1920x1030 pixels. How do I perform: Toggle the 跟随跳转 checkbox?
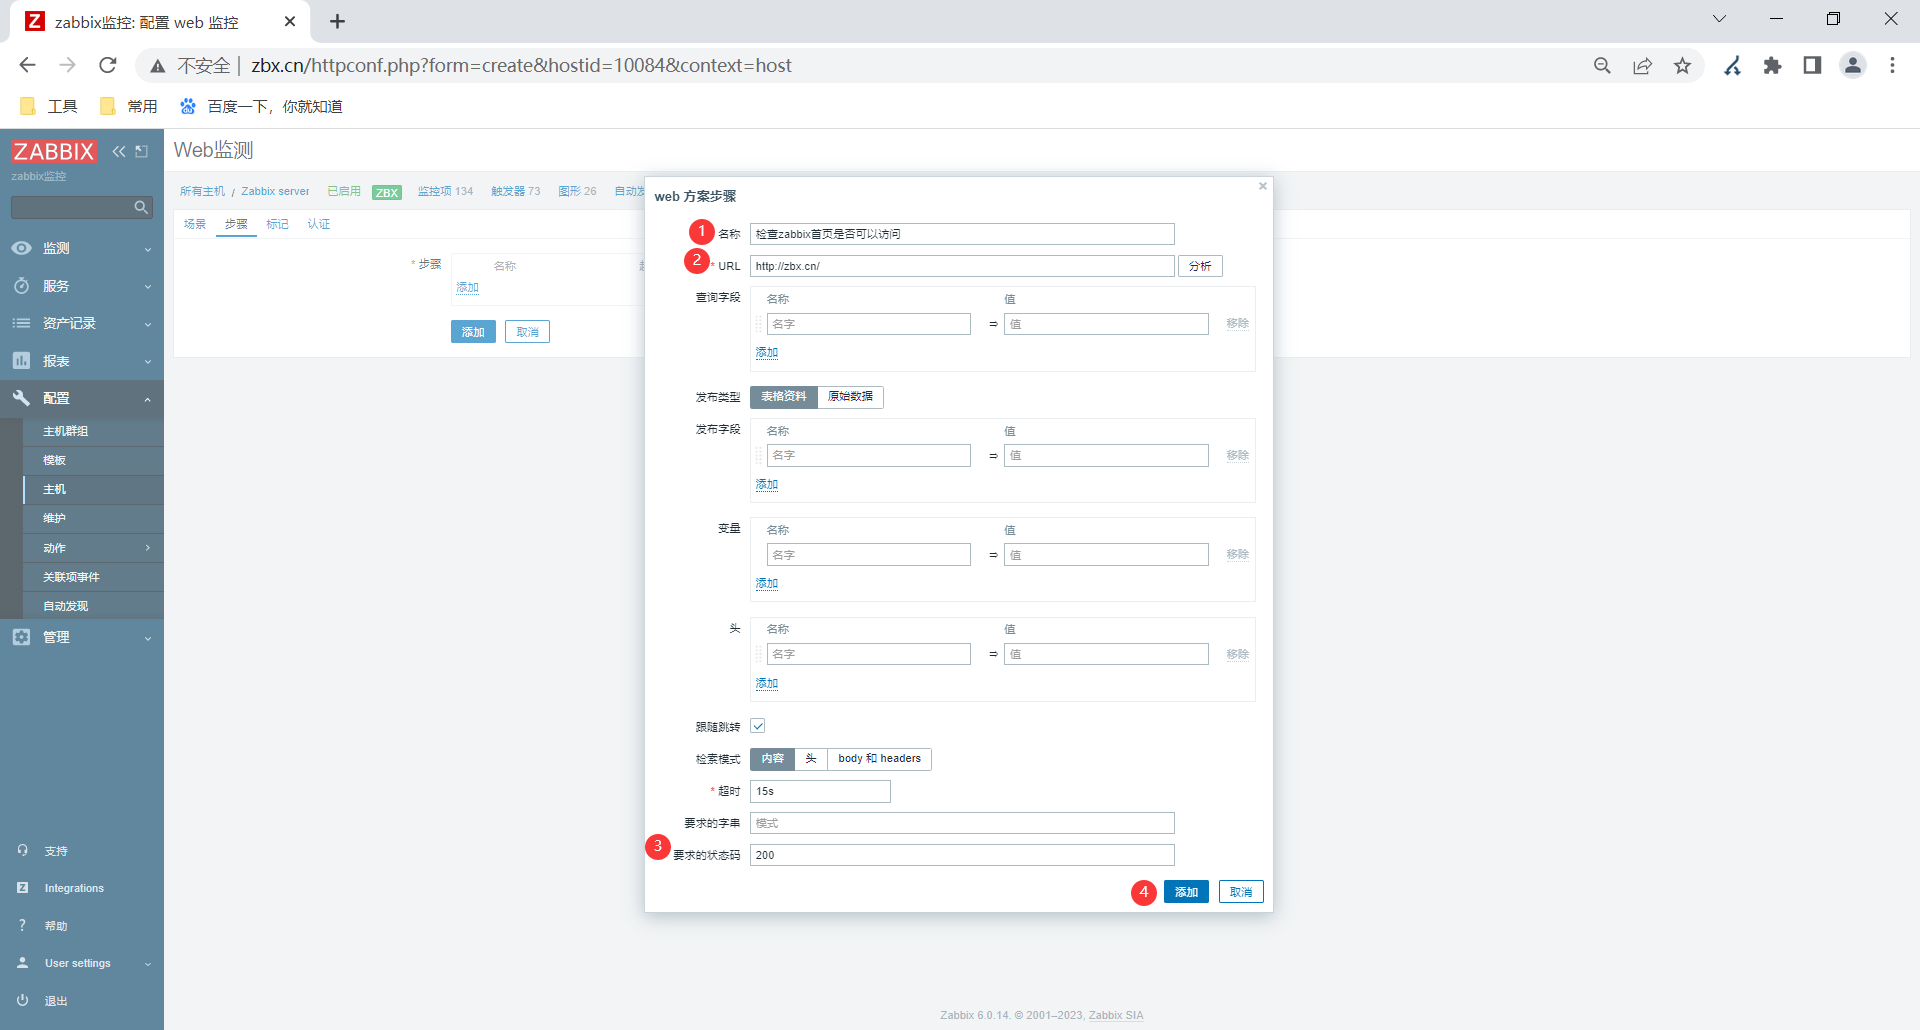(x=758, y=726)
